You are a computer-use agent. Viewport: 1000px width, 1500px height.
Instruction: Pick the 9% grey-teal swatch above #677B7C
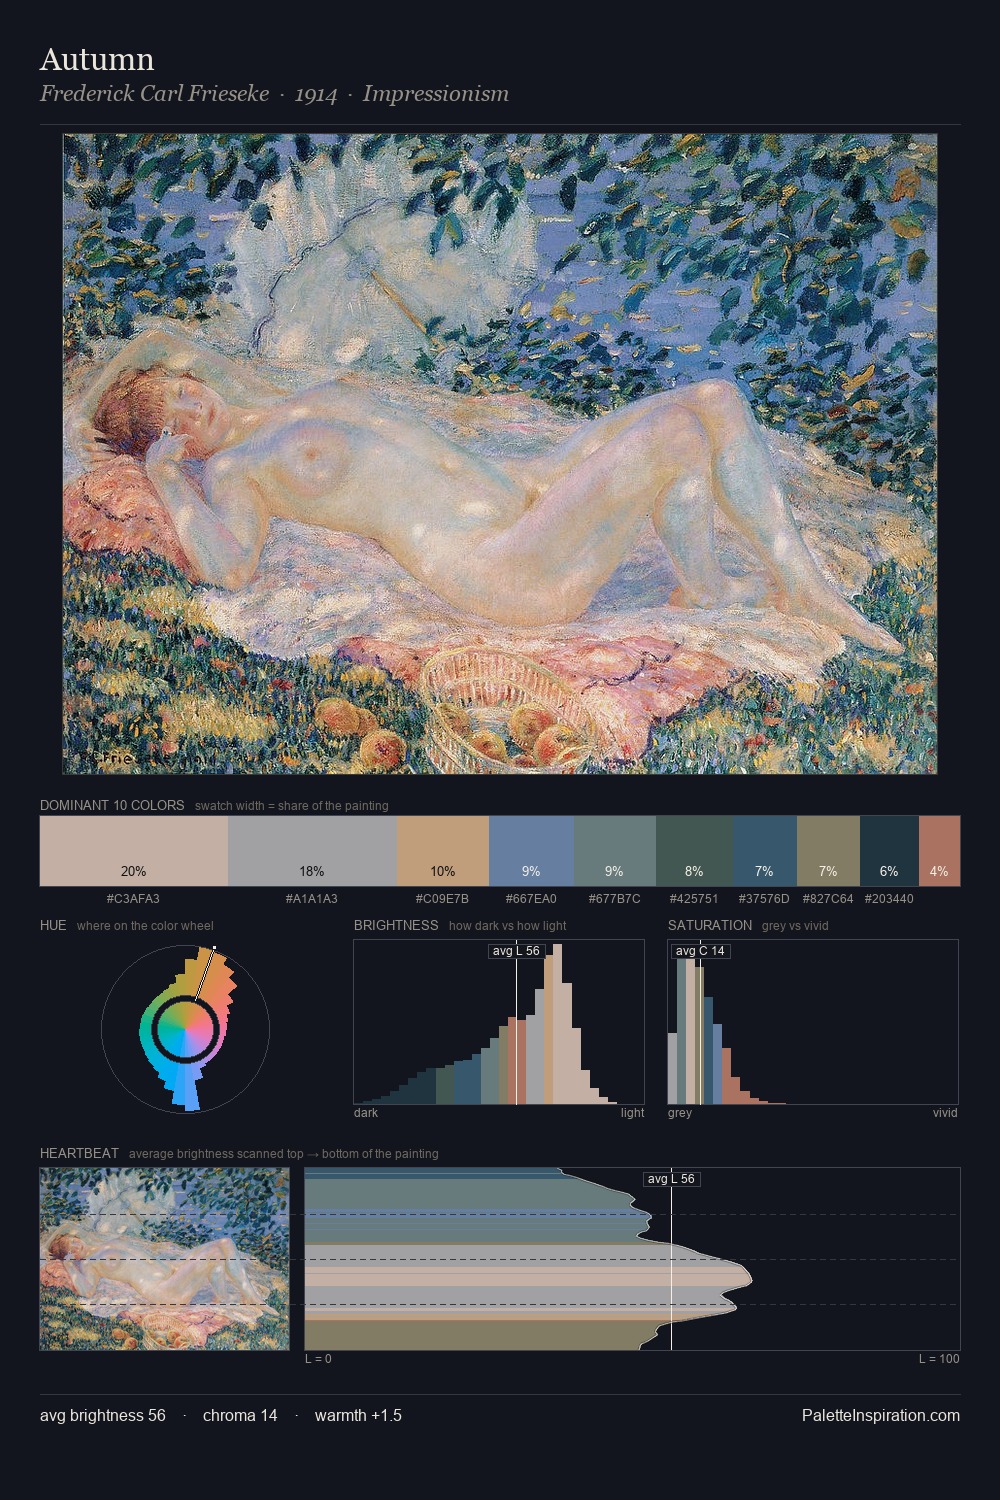click(615, 851)
